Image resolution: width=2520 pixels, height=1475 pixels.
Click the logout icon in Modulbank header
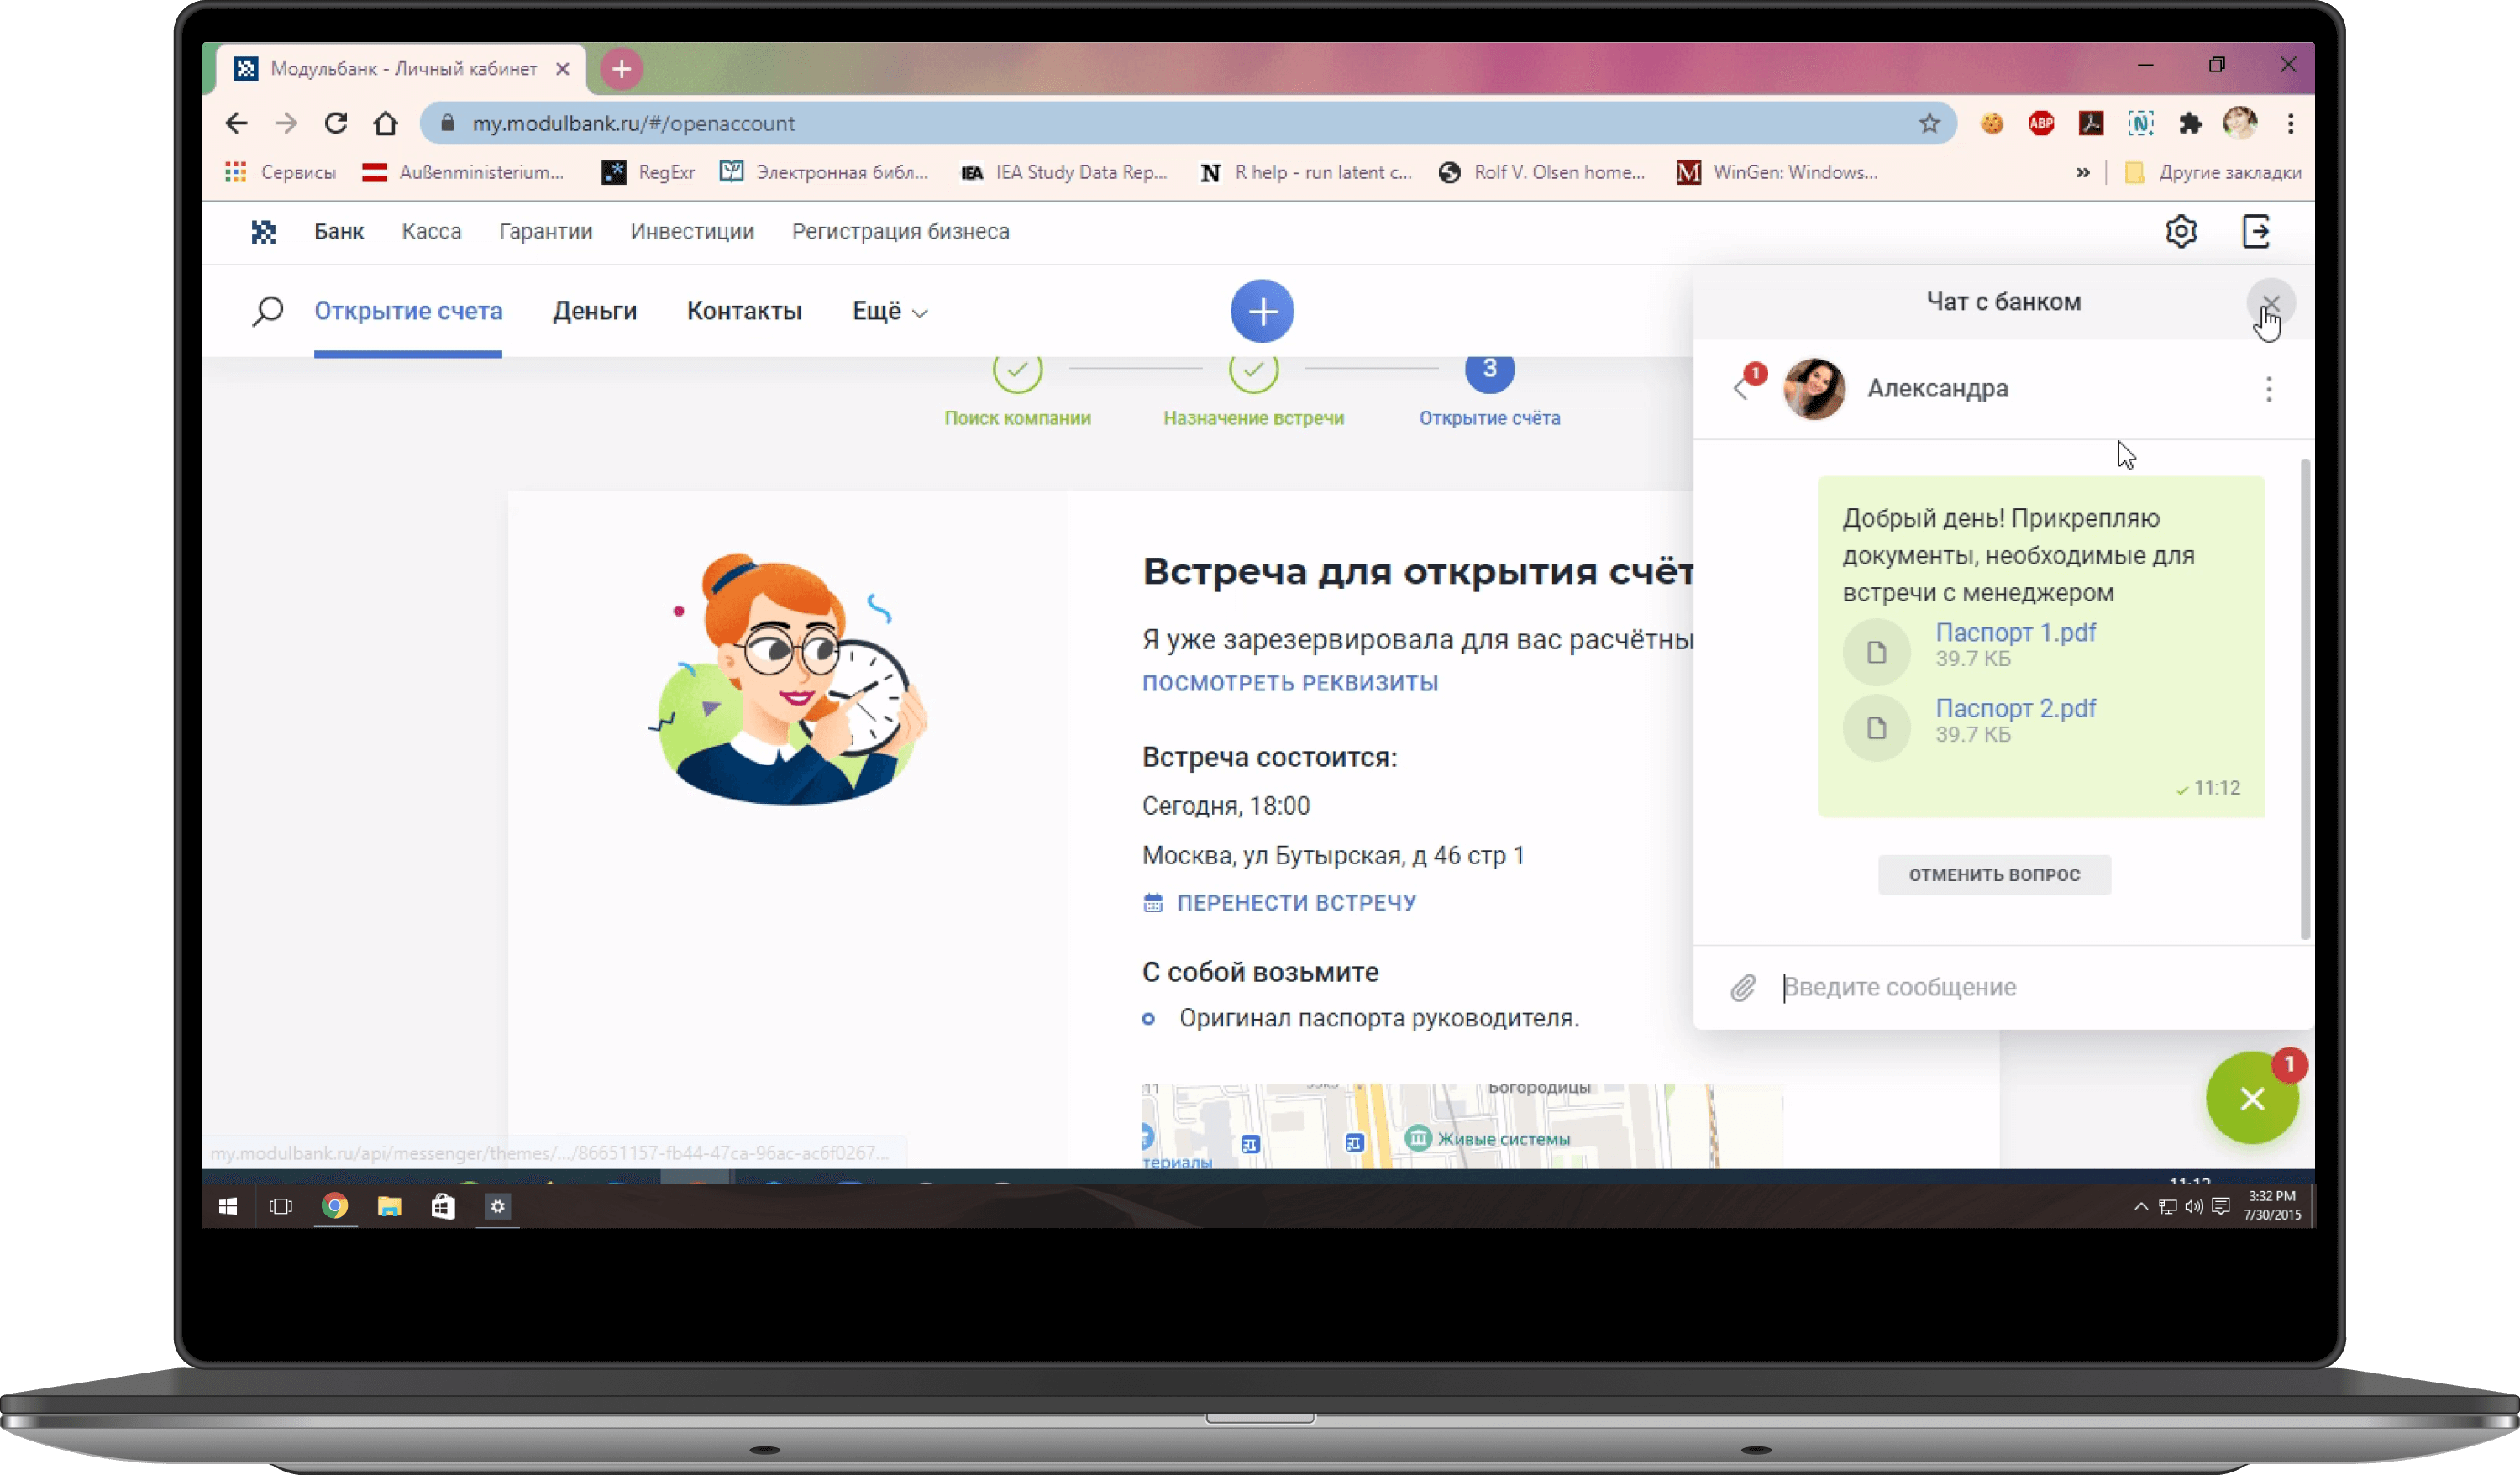pos(2256,231)
